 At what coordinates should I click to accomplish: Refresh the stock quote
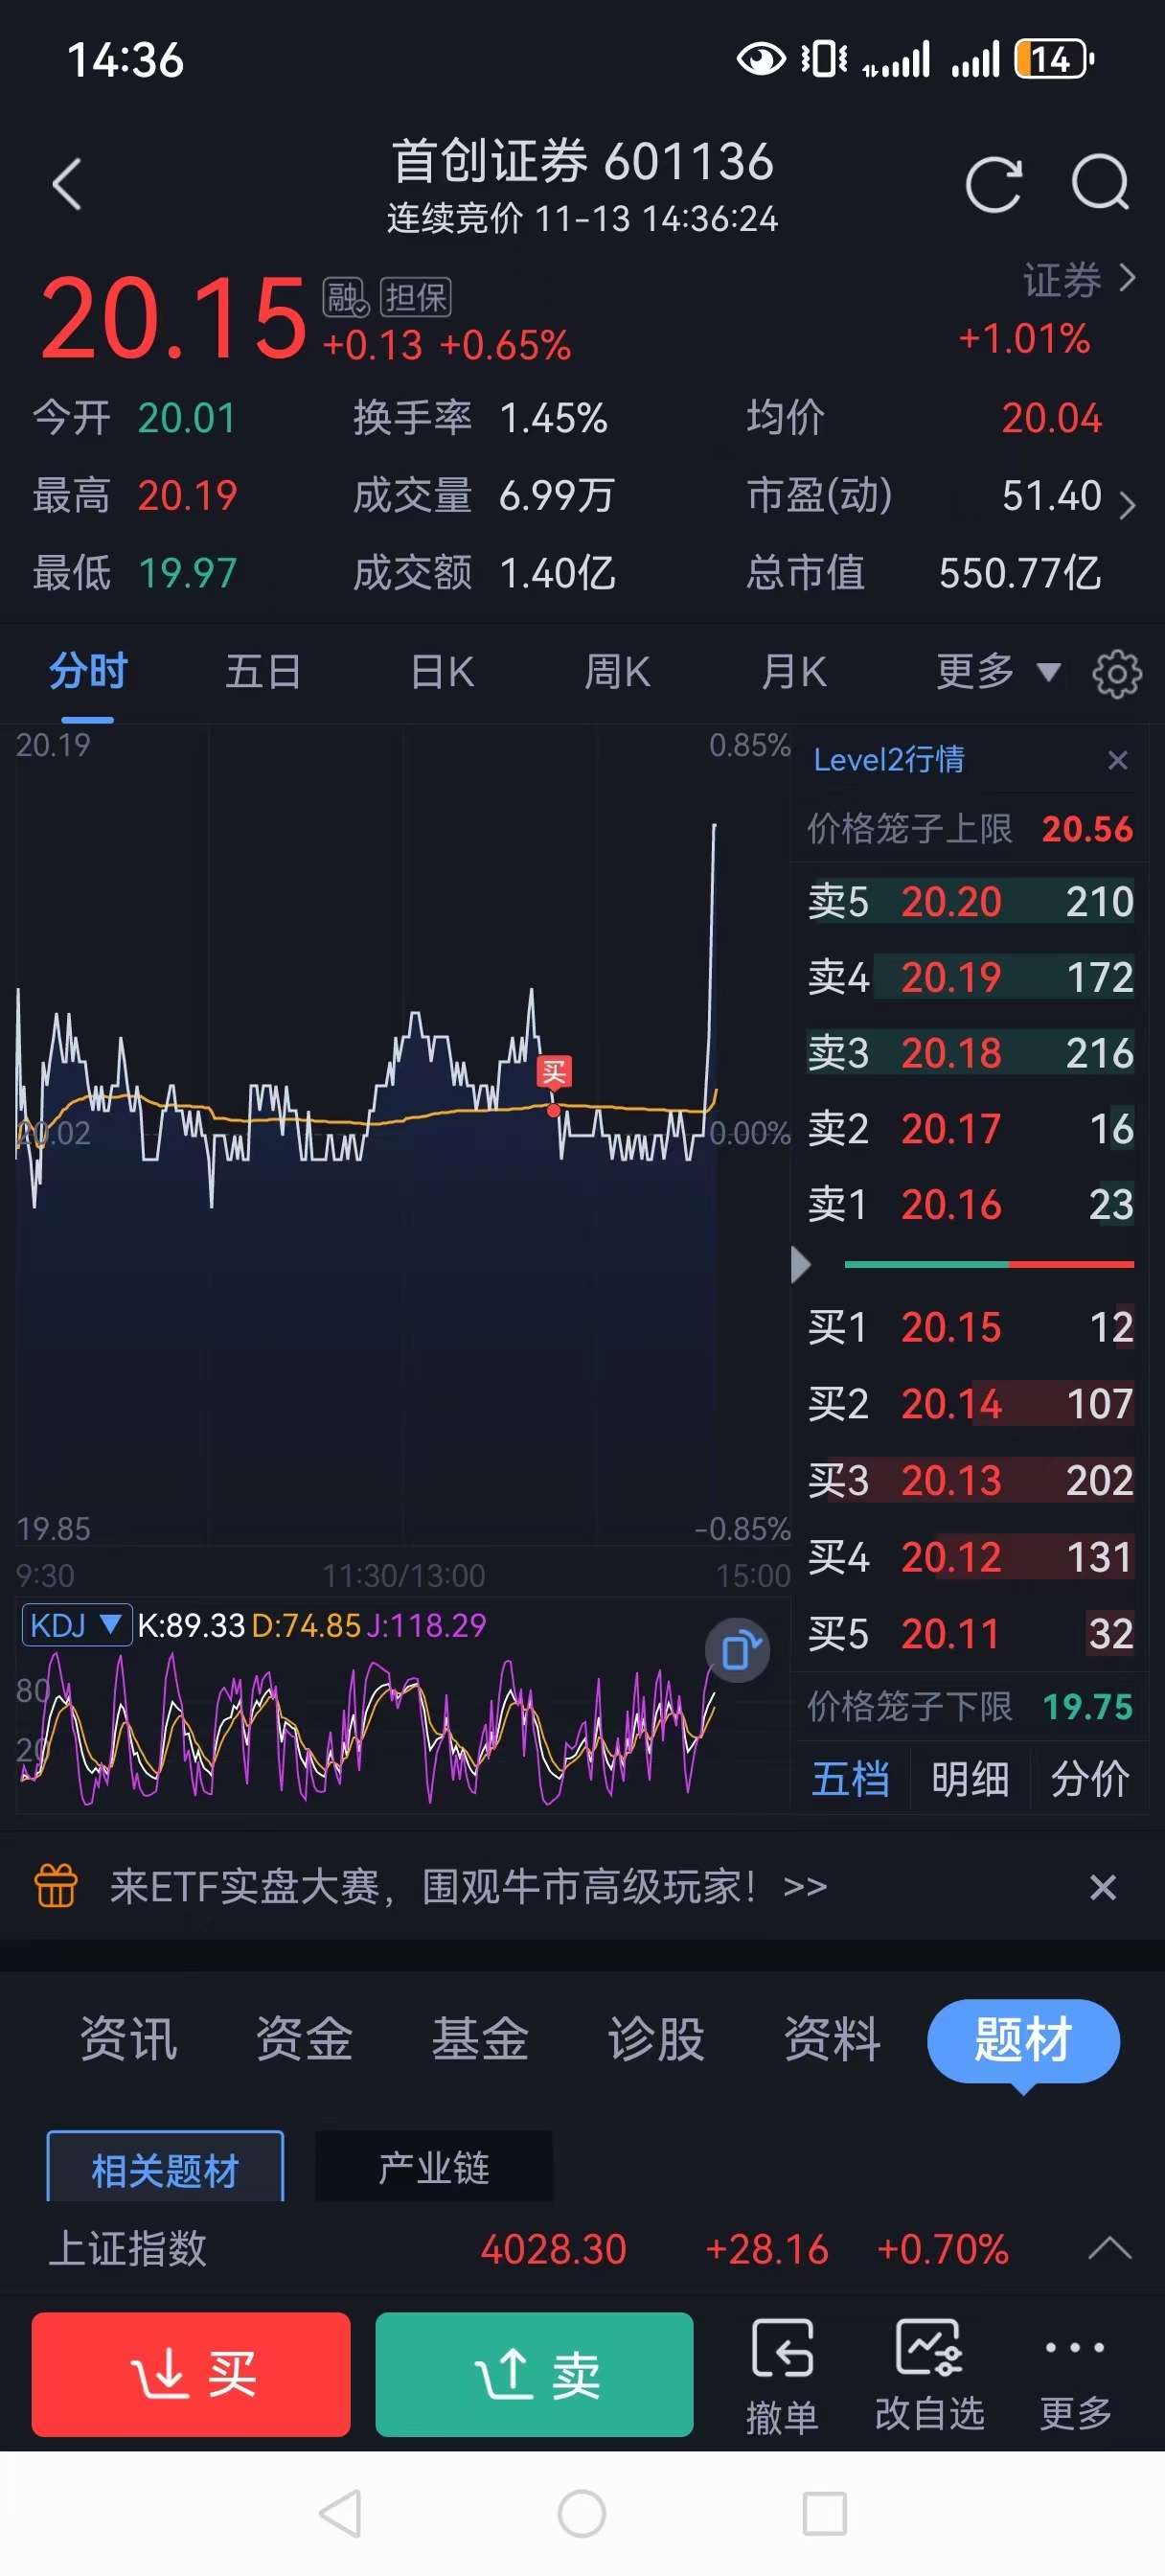point(993,184)
